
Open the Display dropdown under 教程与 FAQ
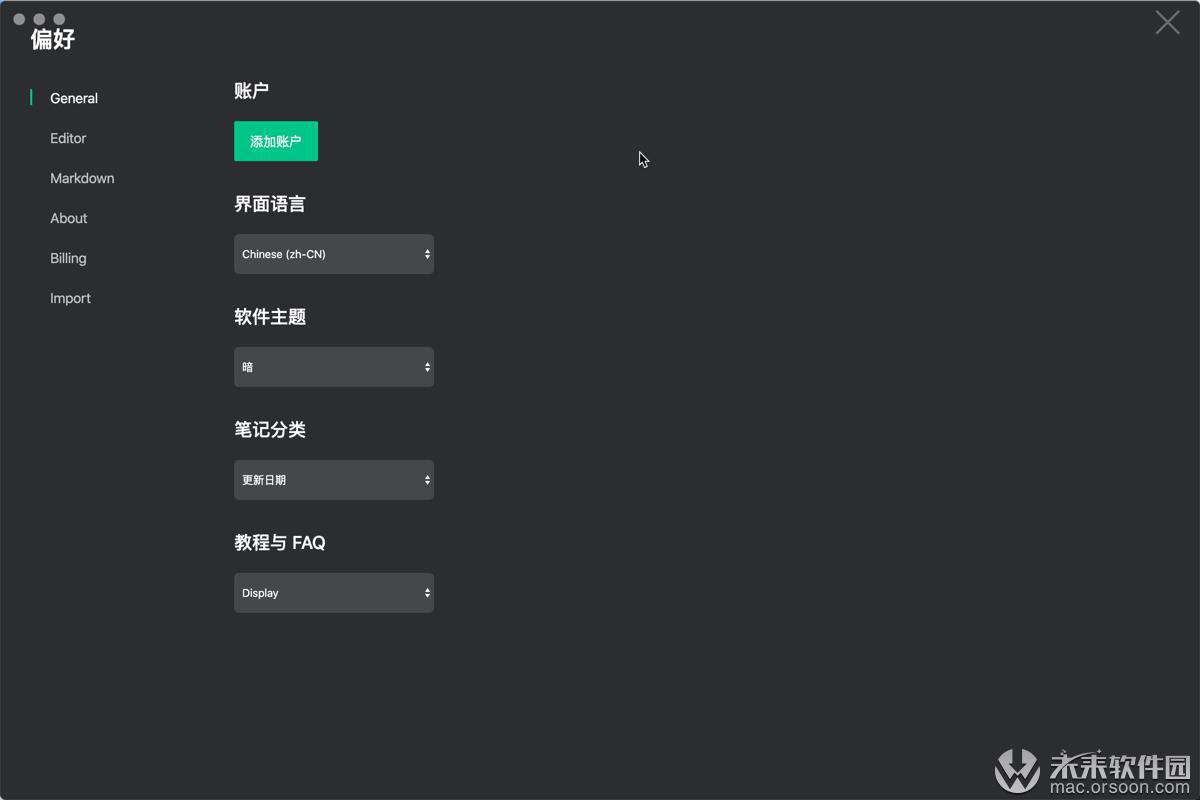[x=334, y=593]
